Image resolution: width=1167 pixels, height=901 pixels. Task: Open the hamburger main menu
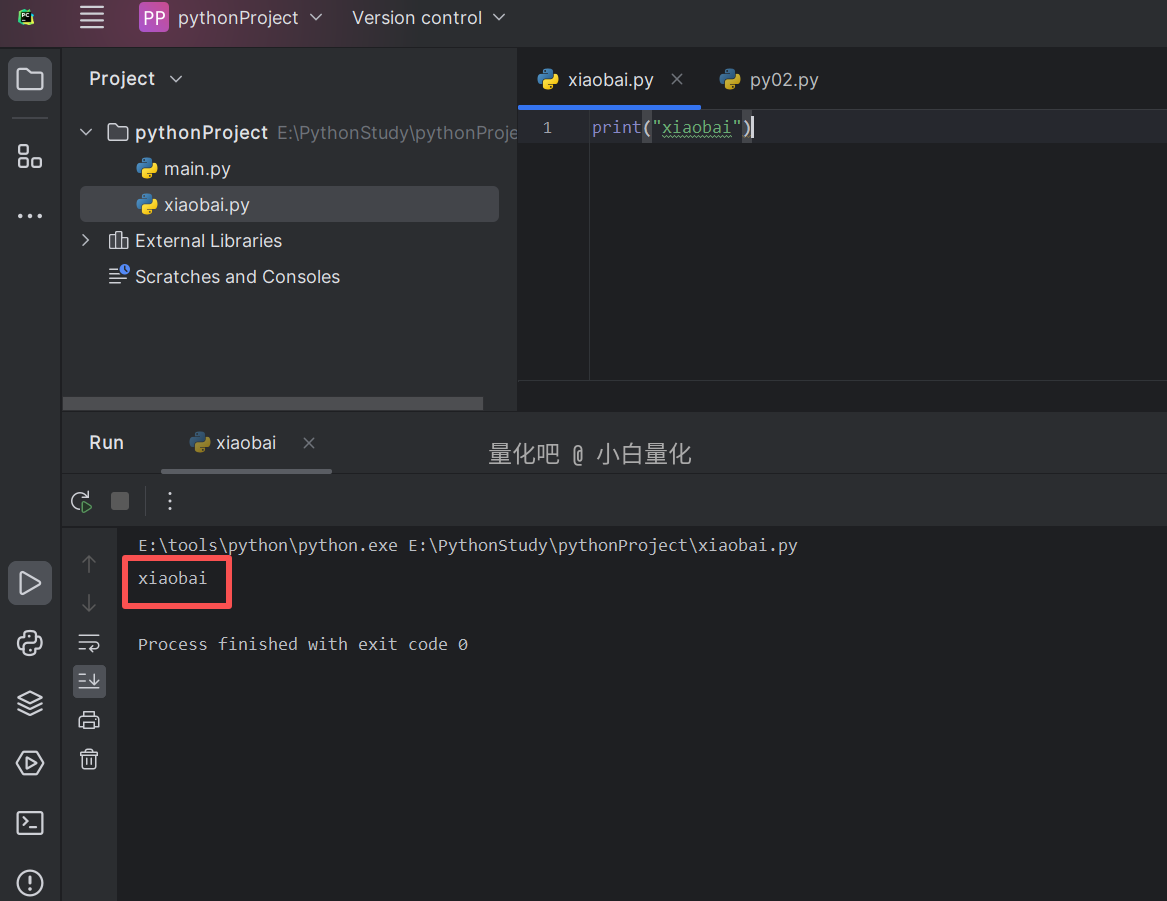(92, 17)
